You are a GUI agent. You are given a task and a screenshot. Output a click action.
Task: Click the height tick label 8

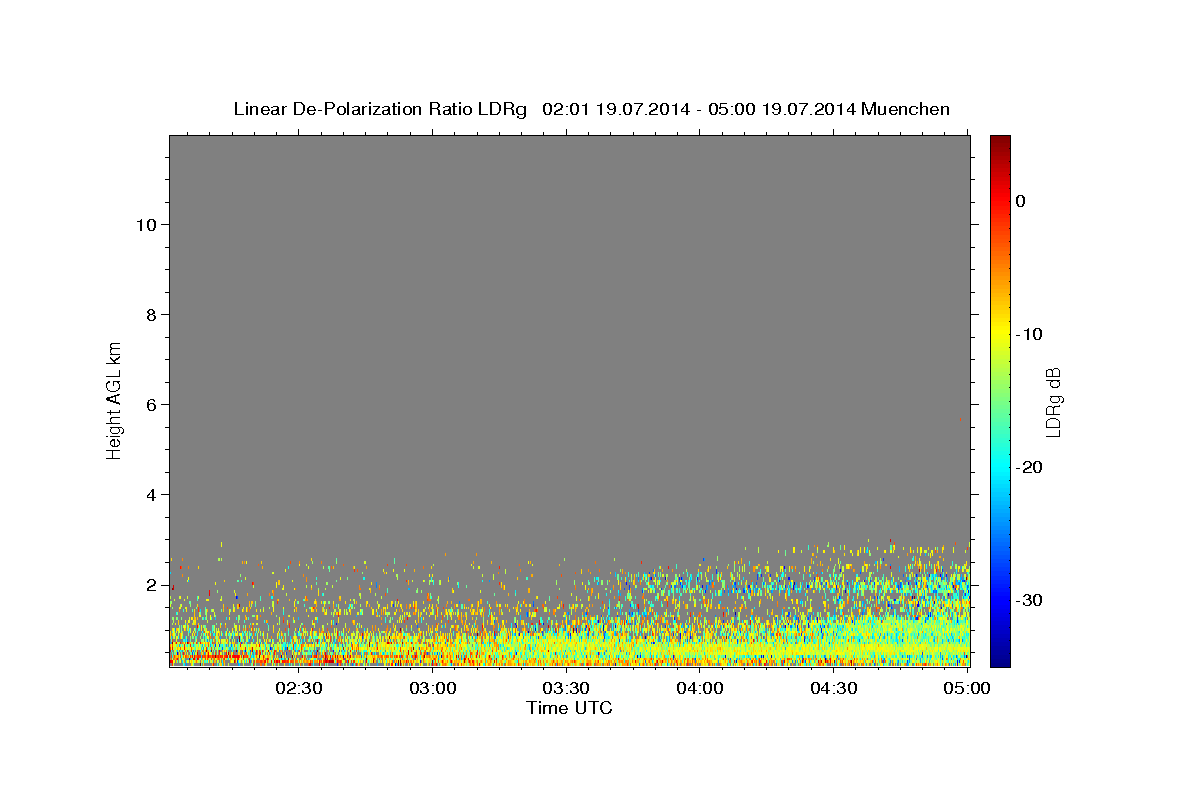coord(150,314)
